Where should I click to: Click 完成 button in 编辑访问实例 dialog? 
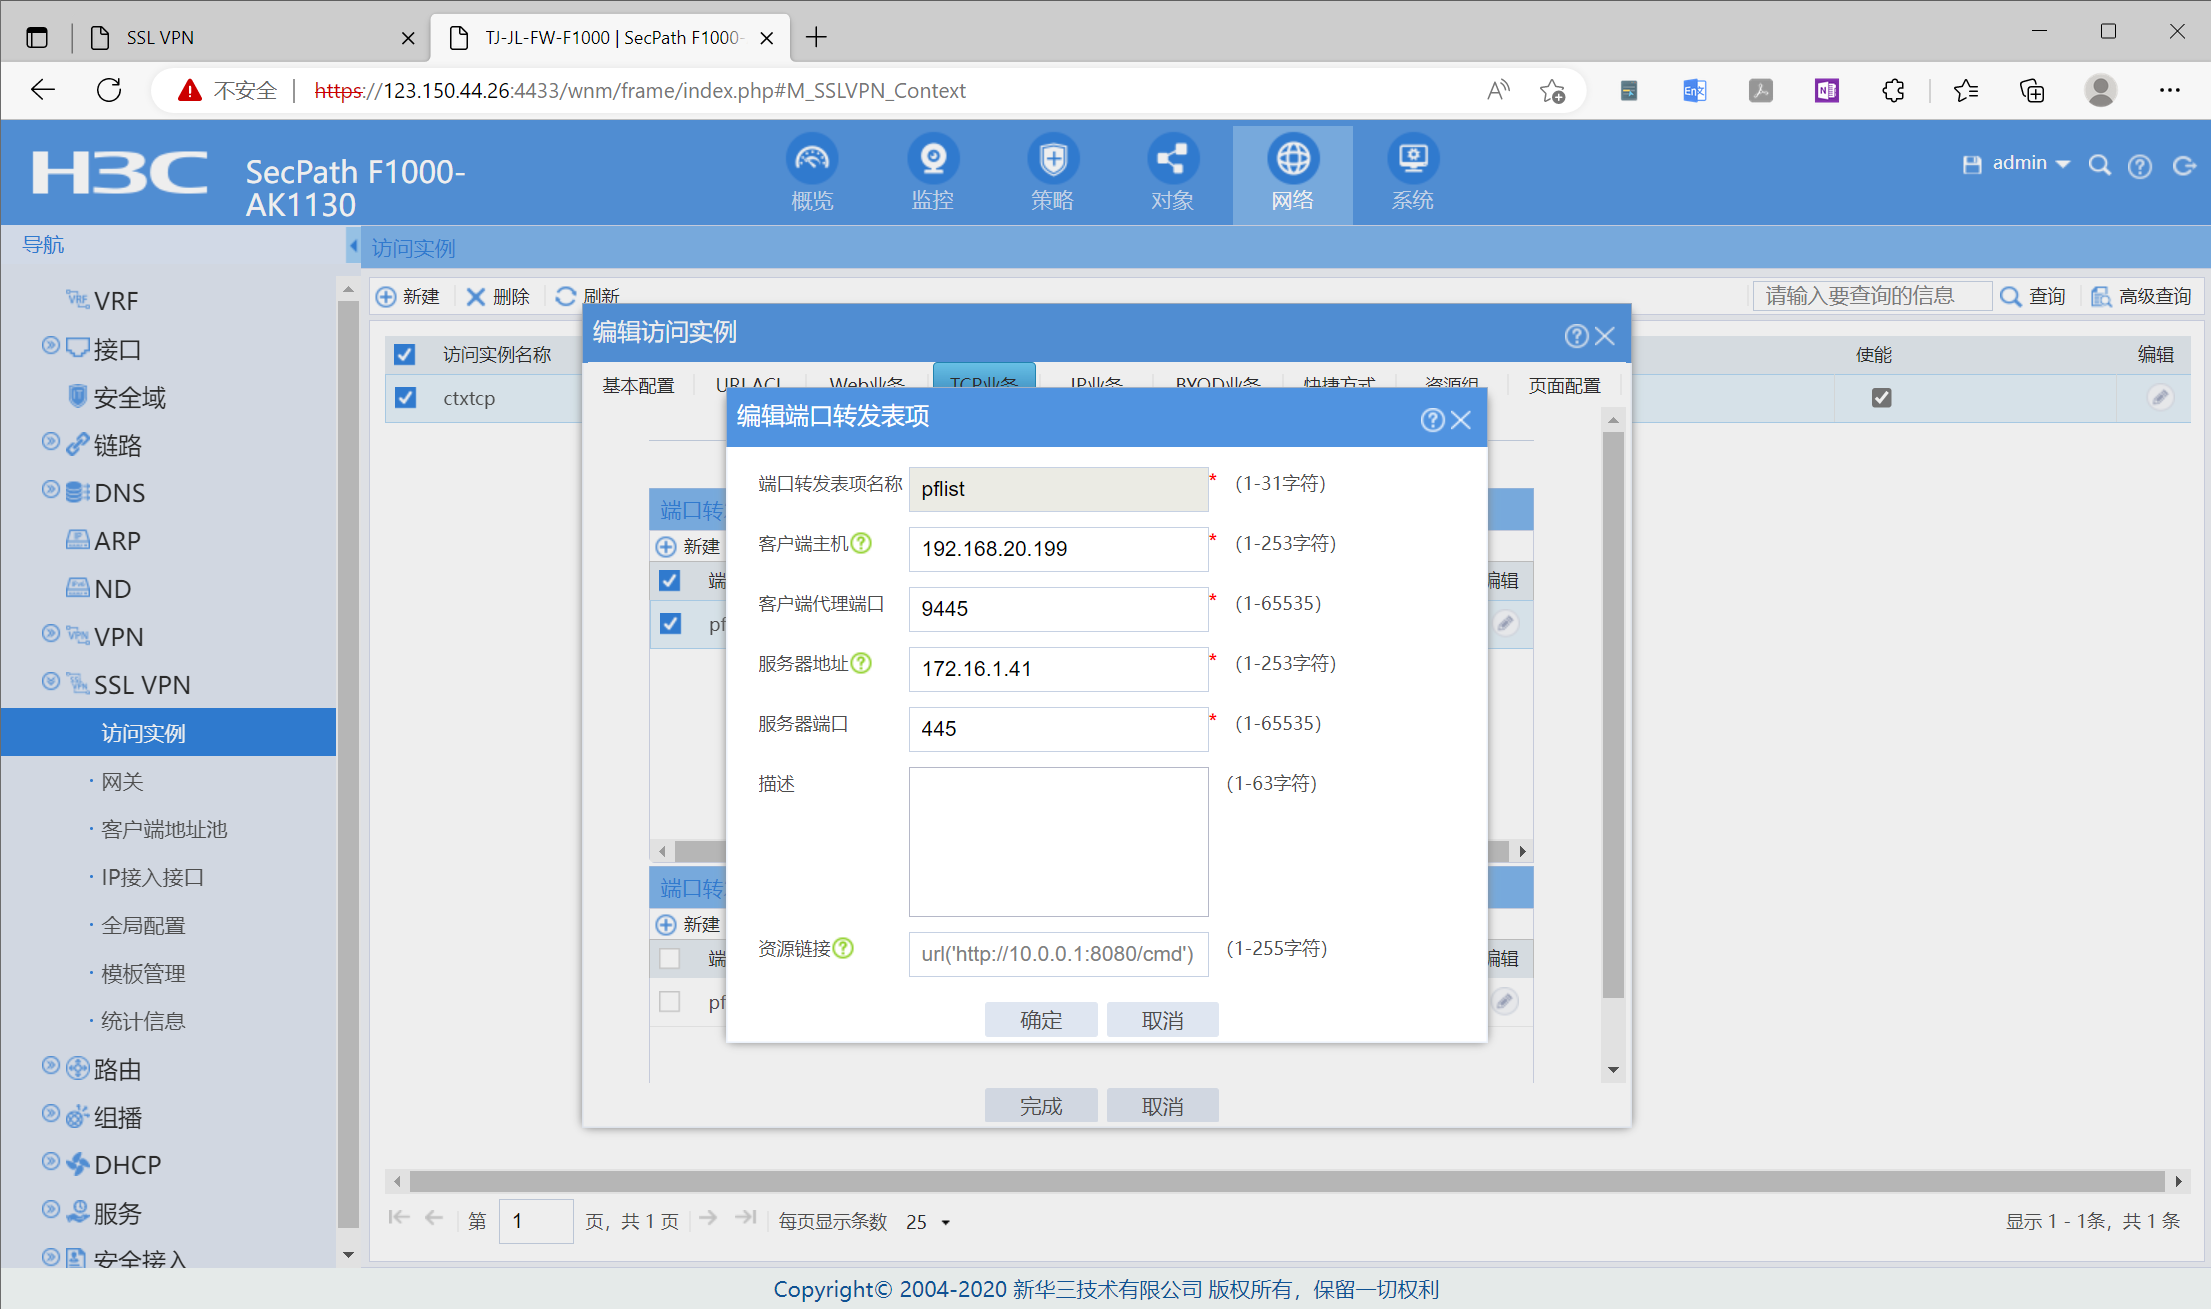point(1040,1106)
